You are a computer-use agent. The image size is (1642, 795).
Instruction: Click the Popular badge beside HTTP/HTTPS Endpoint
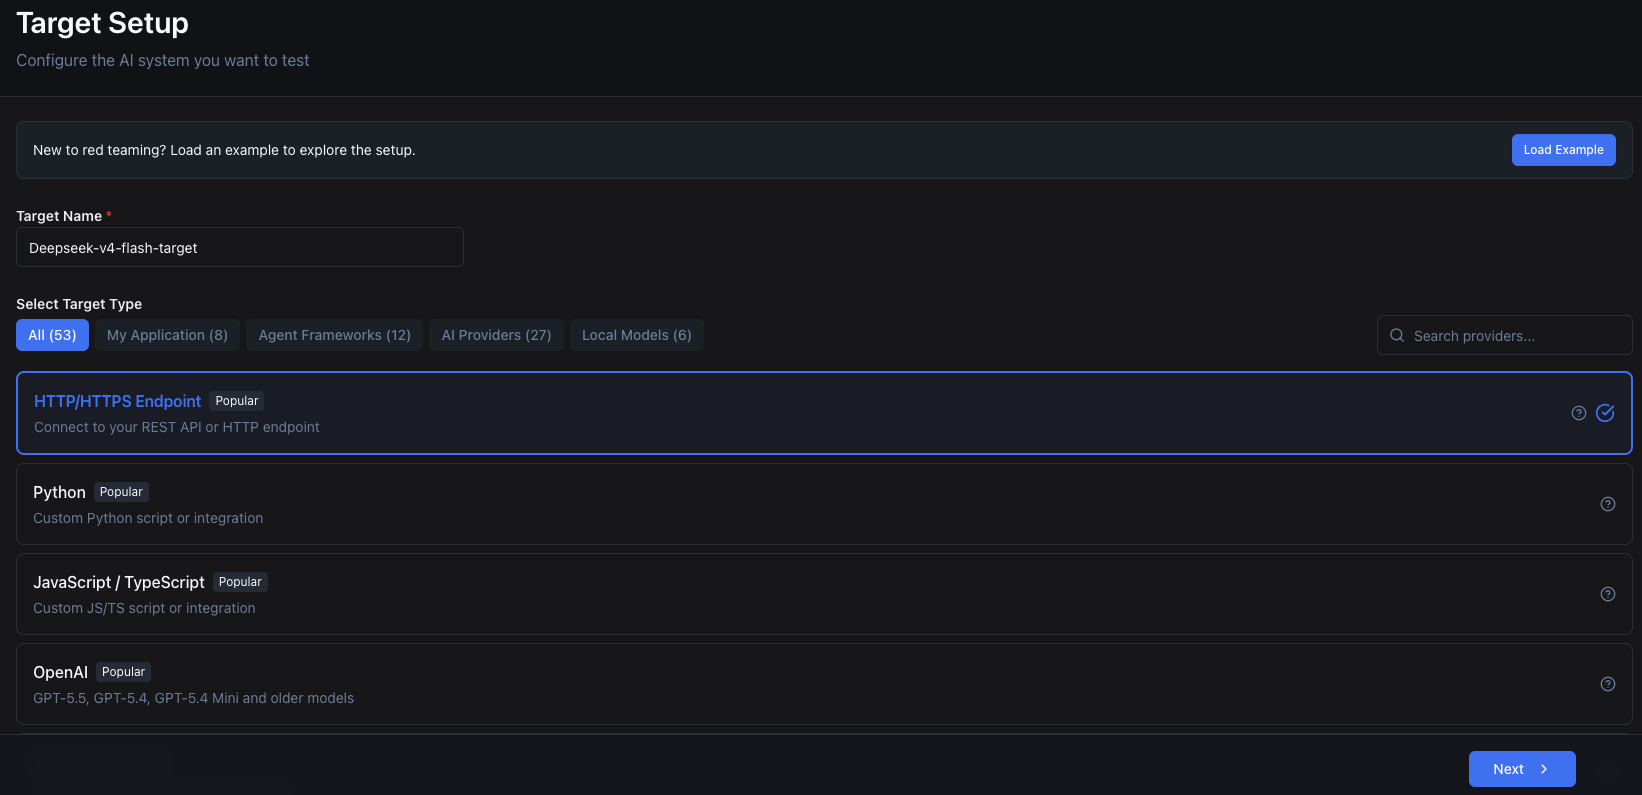pos(237,401)
